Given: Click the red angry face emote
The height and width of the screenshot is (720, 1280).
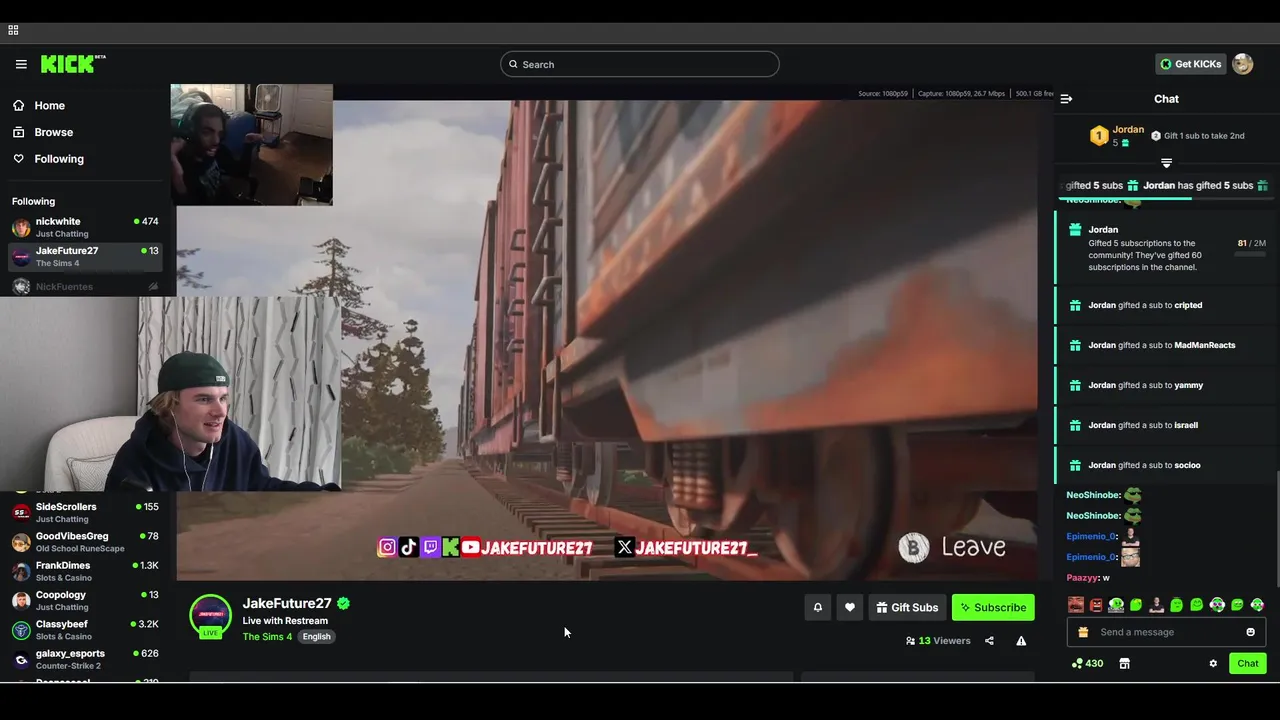Looking at the screenshot, I should click(1096, 605).
